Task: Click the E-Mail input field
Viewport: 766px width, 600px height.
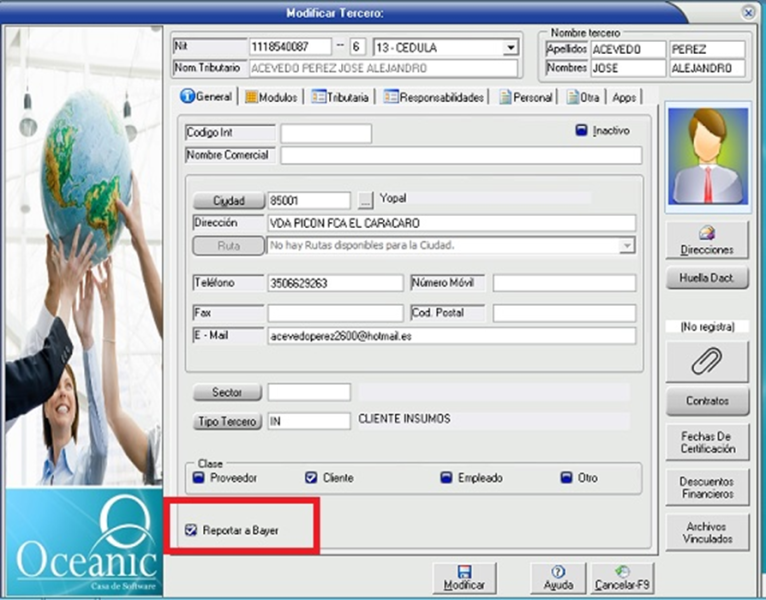Action: click(x=451, y=336)
